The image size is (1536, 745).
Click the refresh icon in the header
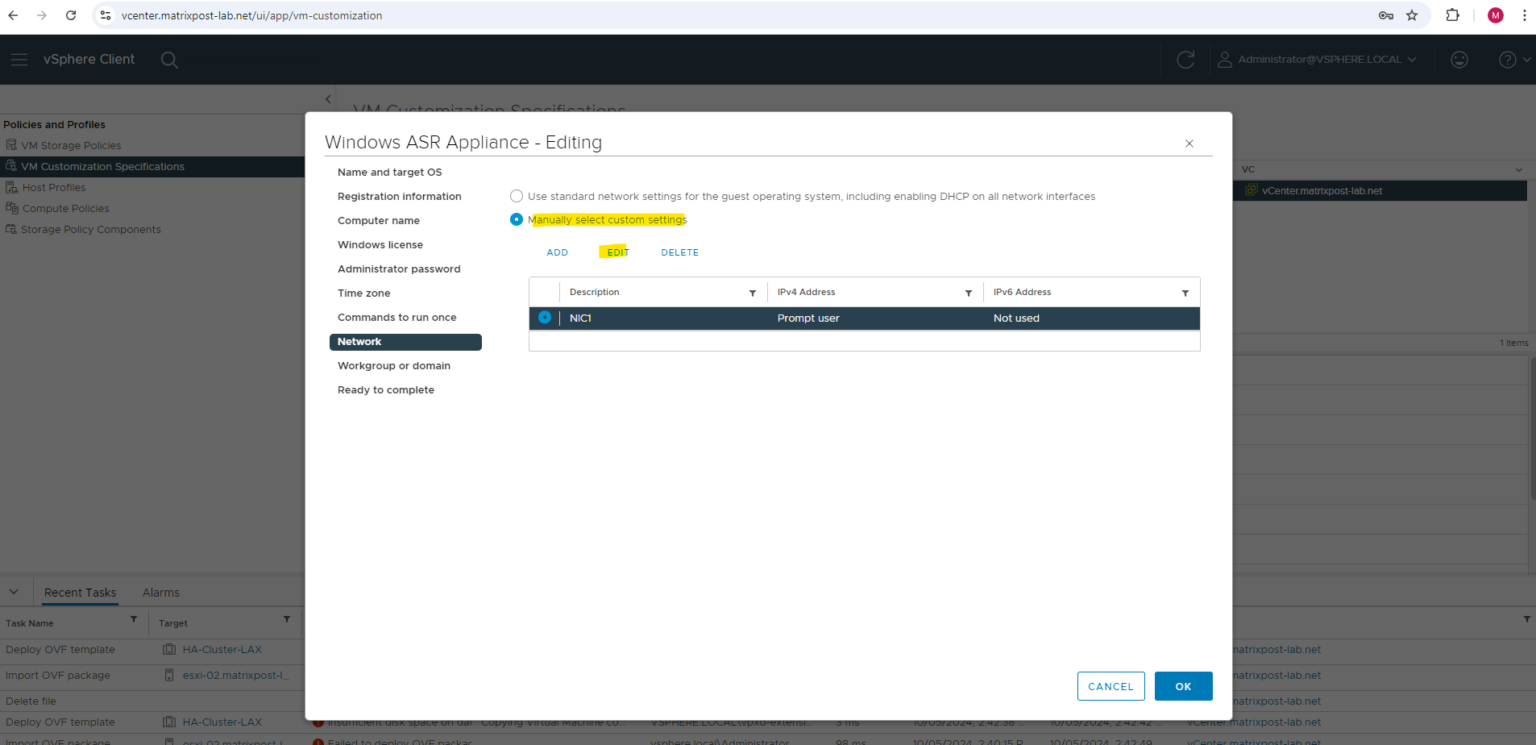coord(1185,60)
